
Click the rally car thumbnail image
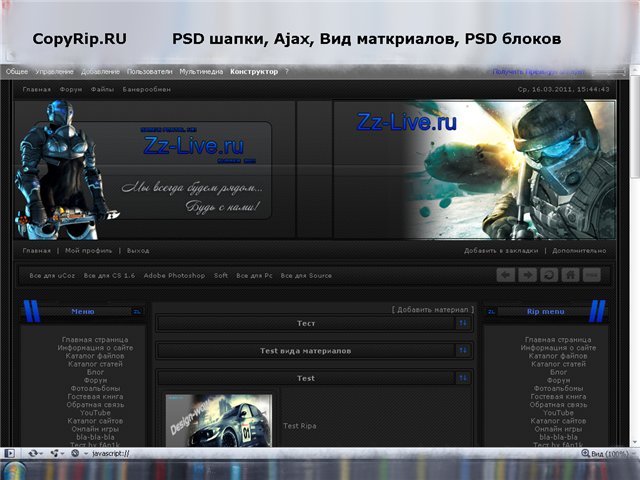(219, 420)
